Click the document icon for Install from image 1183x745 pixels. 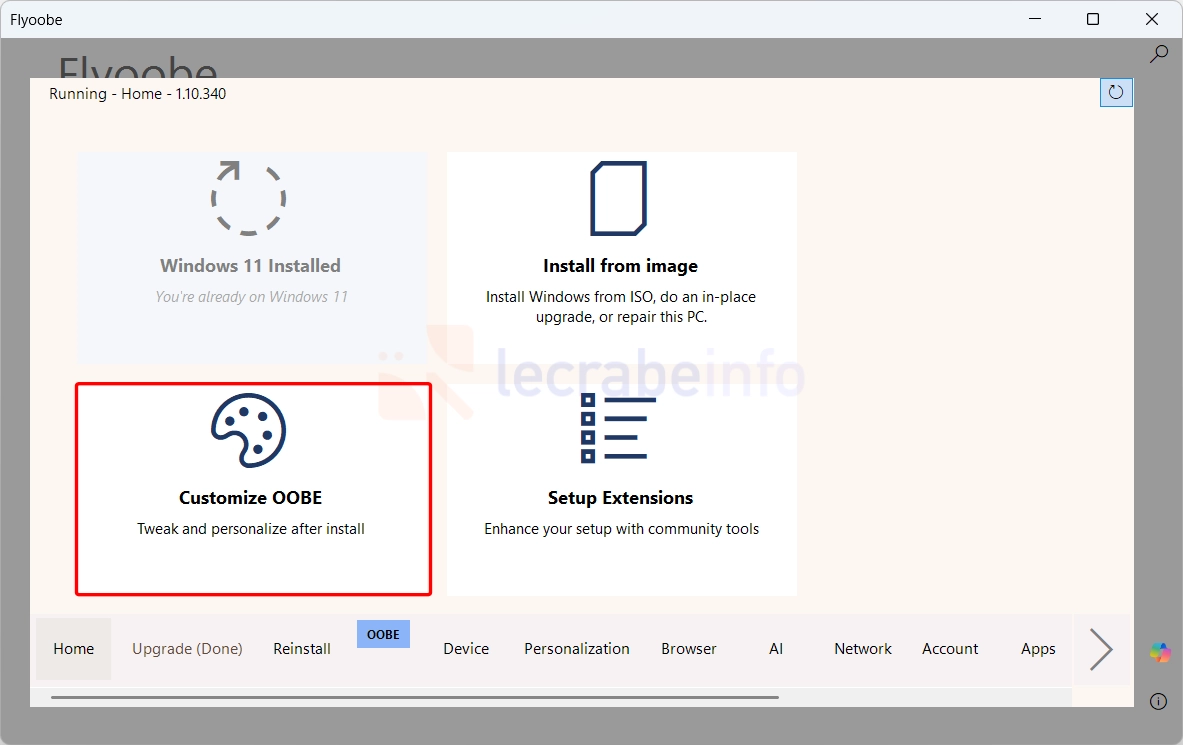click(x=619, y=198)
